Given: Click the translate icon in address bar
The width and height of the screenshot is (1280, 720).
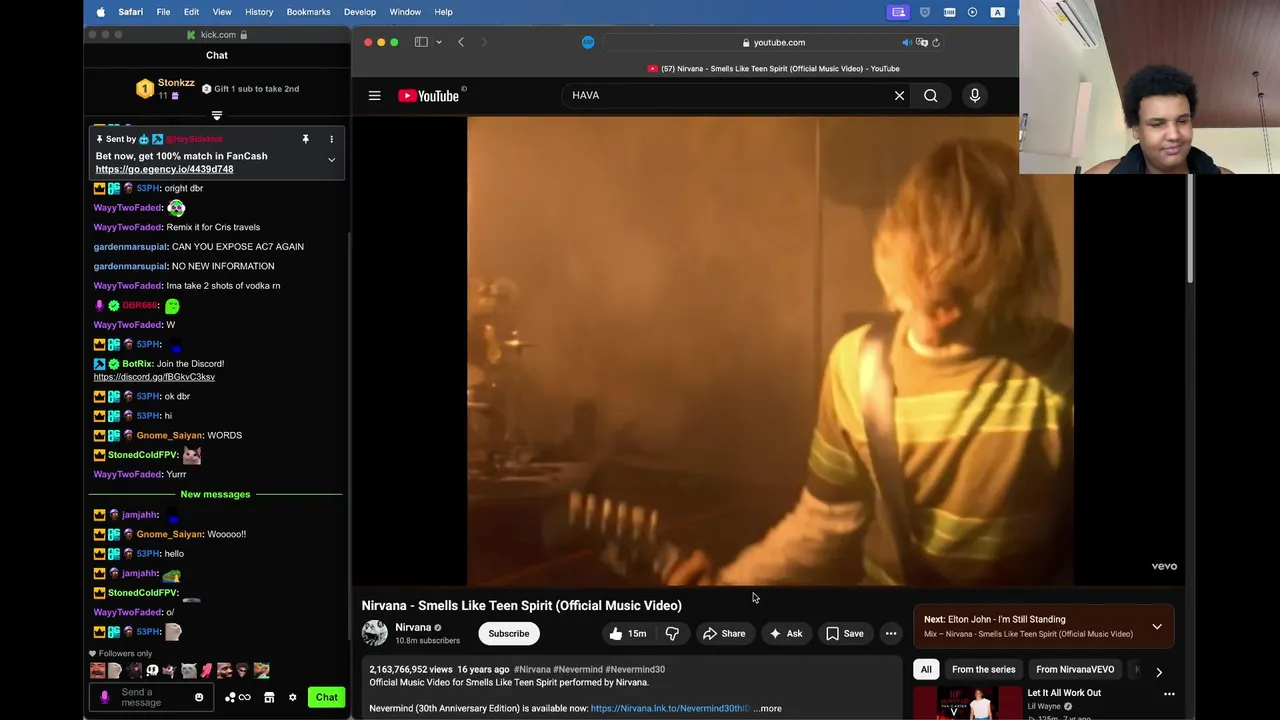Looking at the screenshot, I should click(922, 42).
